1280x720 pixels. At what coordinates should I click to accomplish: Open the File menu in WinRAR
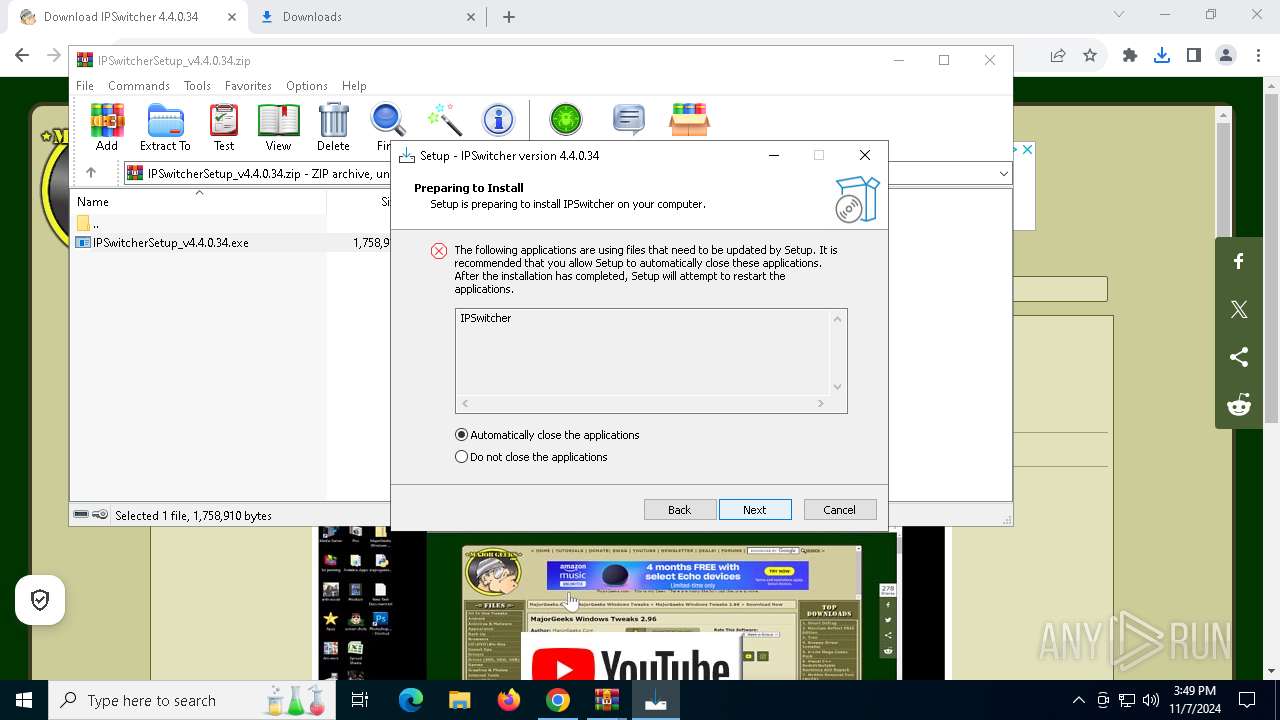click(85, 86)
